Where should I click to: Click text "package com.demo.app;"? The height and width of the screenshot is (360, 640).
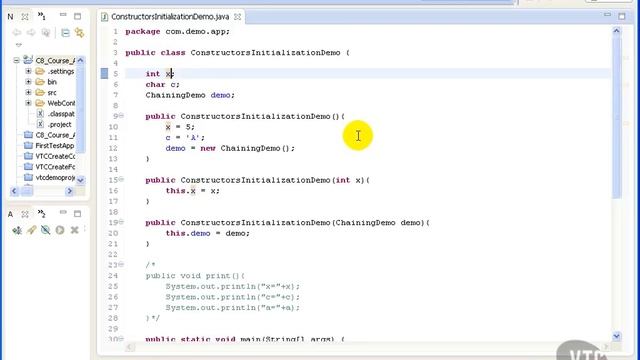[178, 31]
